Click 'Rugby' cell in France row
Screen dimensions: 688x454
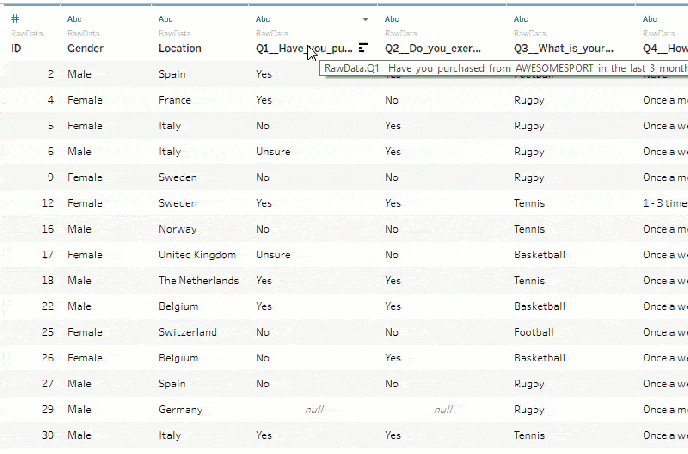click(x=530, y=100)
